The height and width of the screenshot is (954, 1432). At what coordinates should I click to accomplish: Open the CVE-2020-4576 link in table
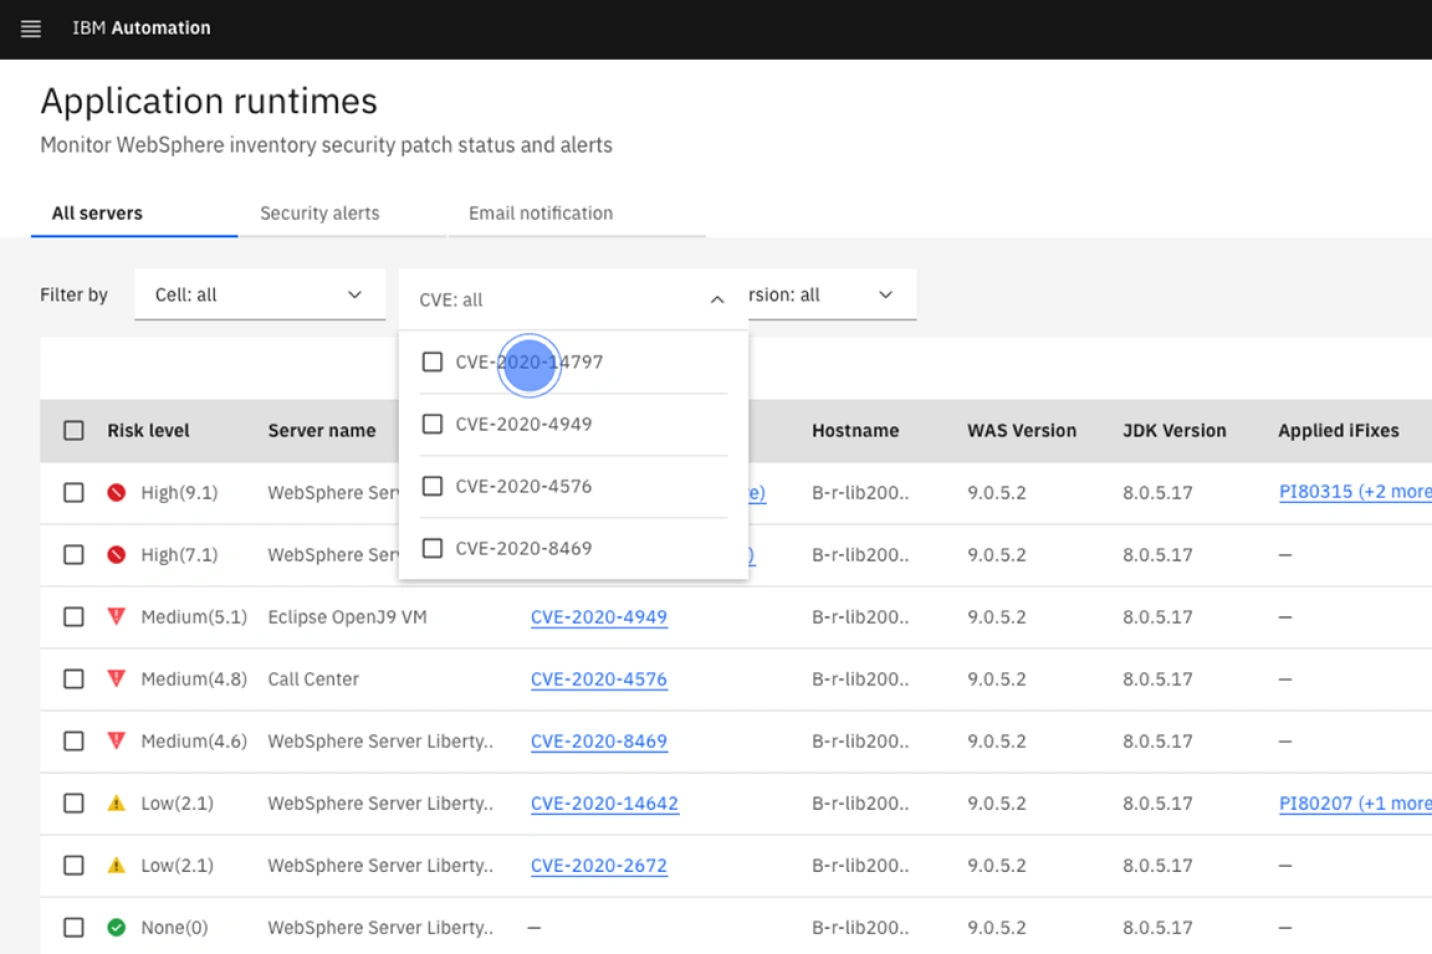point(598,679)
